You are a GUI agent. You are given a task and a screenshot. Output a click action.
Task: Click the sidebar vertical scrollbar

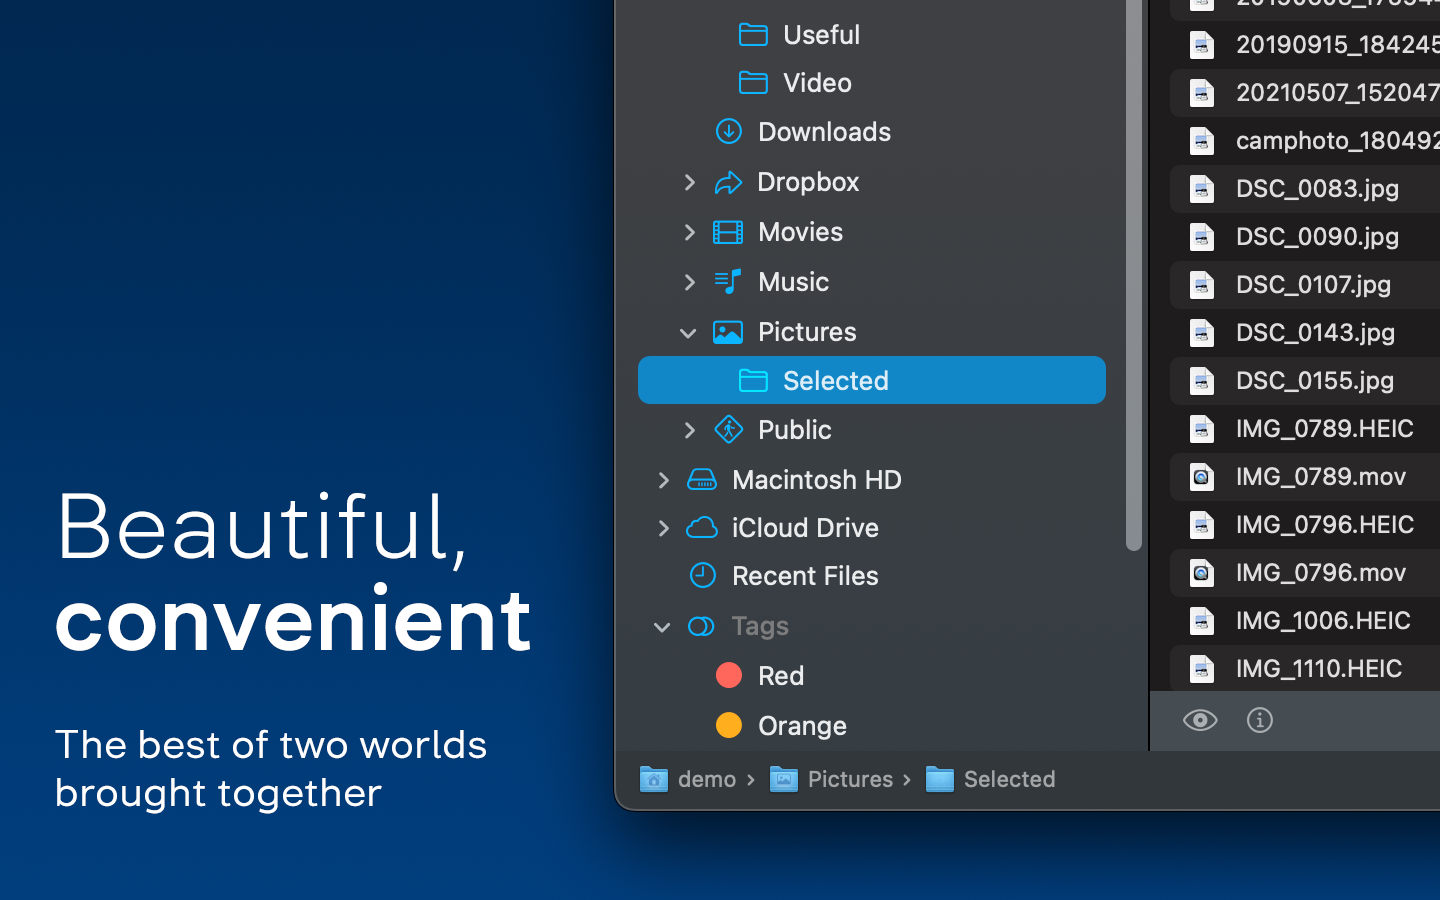pos(1134,275)
